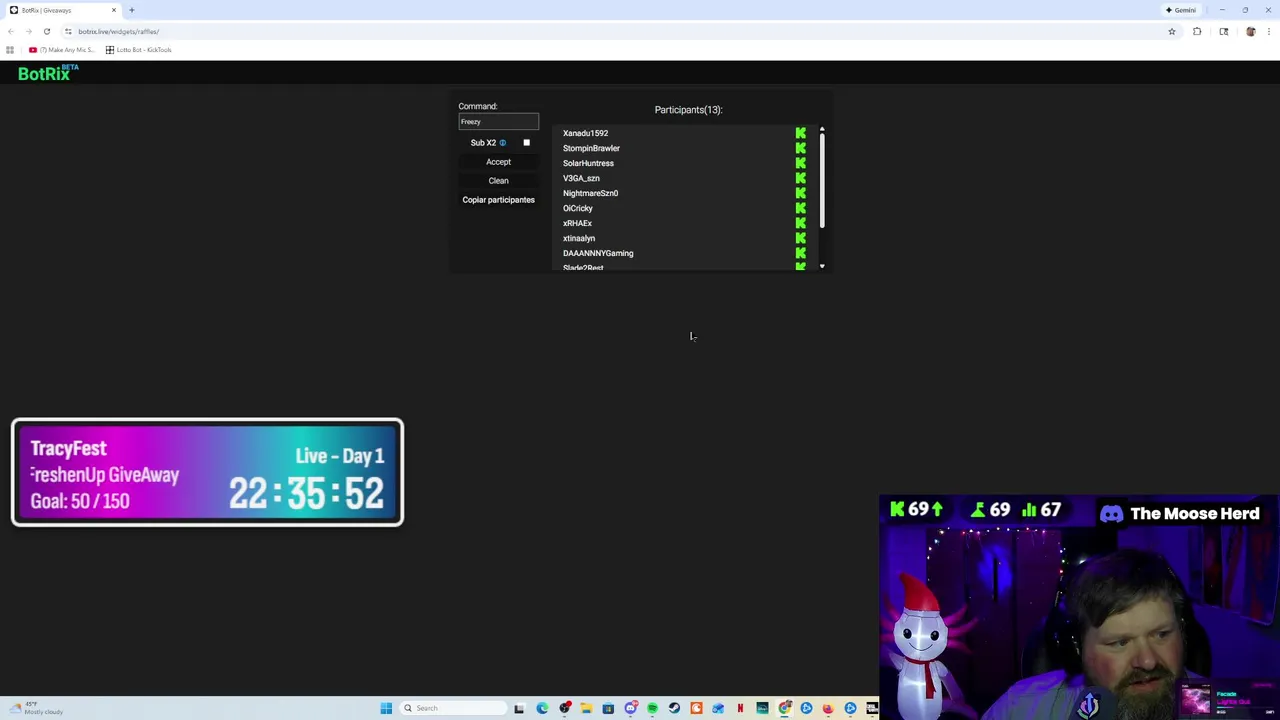Screen dimensions: 1280x720
Task: Open the Lotto Bot - KickTools bookmark
Action: click(x=139, y=50)
